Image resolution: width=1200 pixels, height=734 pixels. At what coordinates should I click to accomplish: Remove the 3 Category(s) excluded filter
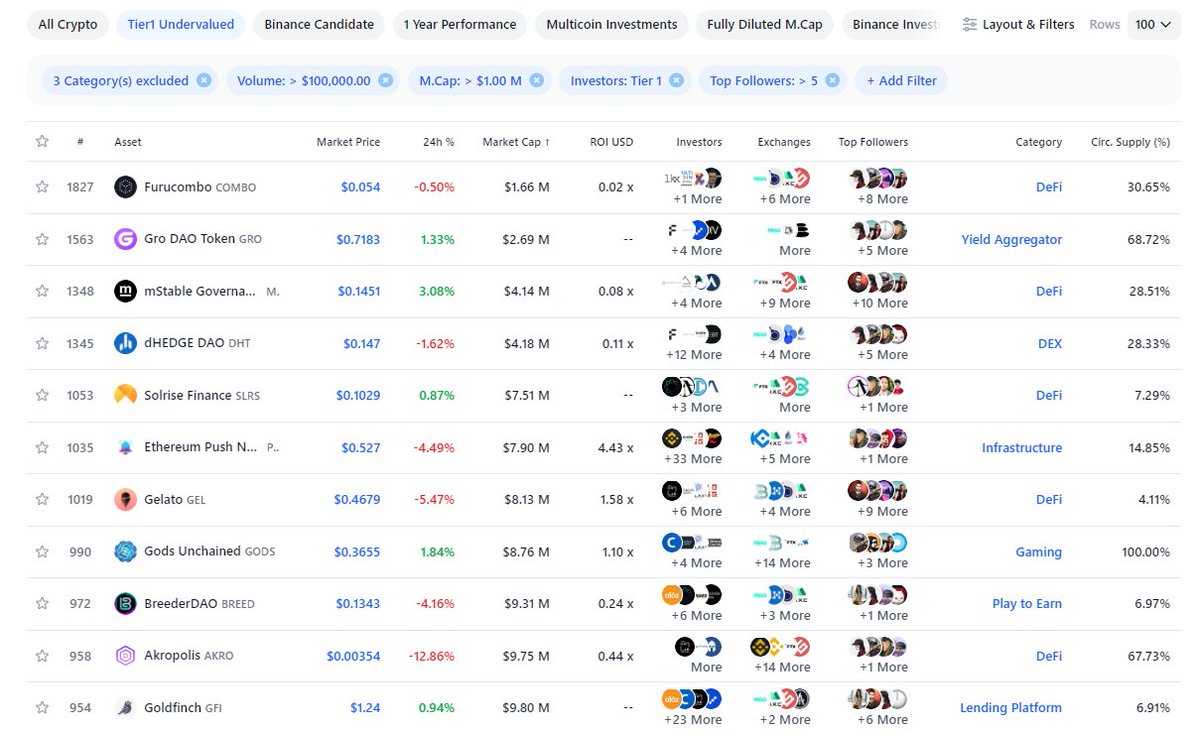[204, 80]
